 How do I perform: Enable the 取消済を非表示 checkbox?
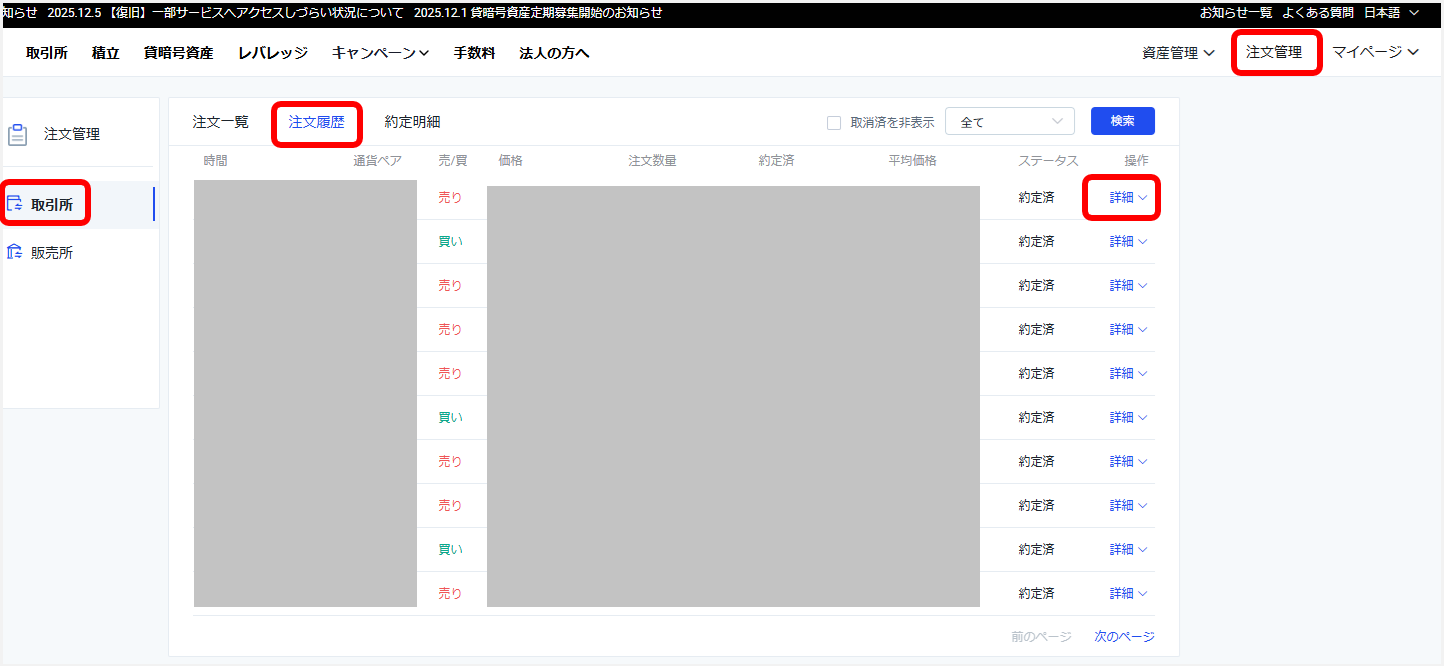tap(833, 121)
